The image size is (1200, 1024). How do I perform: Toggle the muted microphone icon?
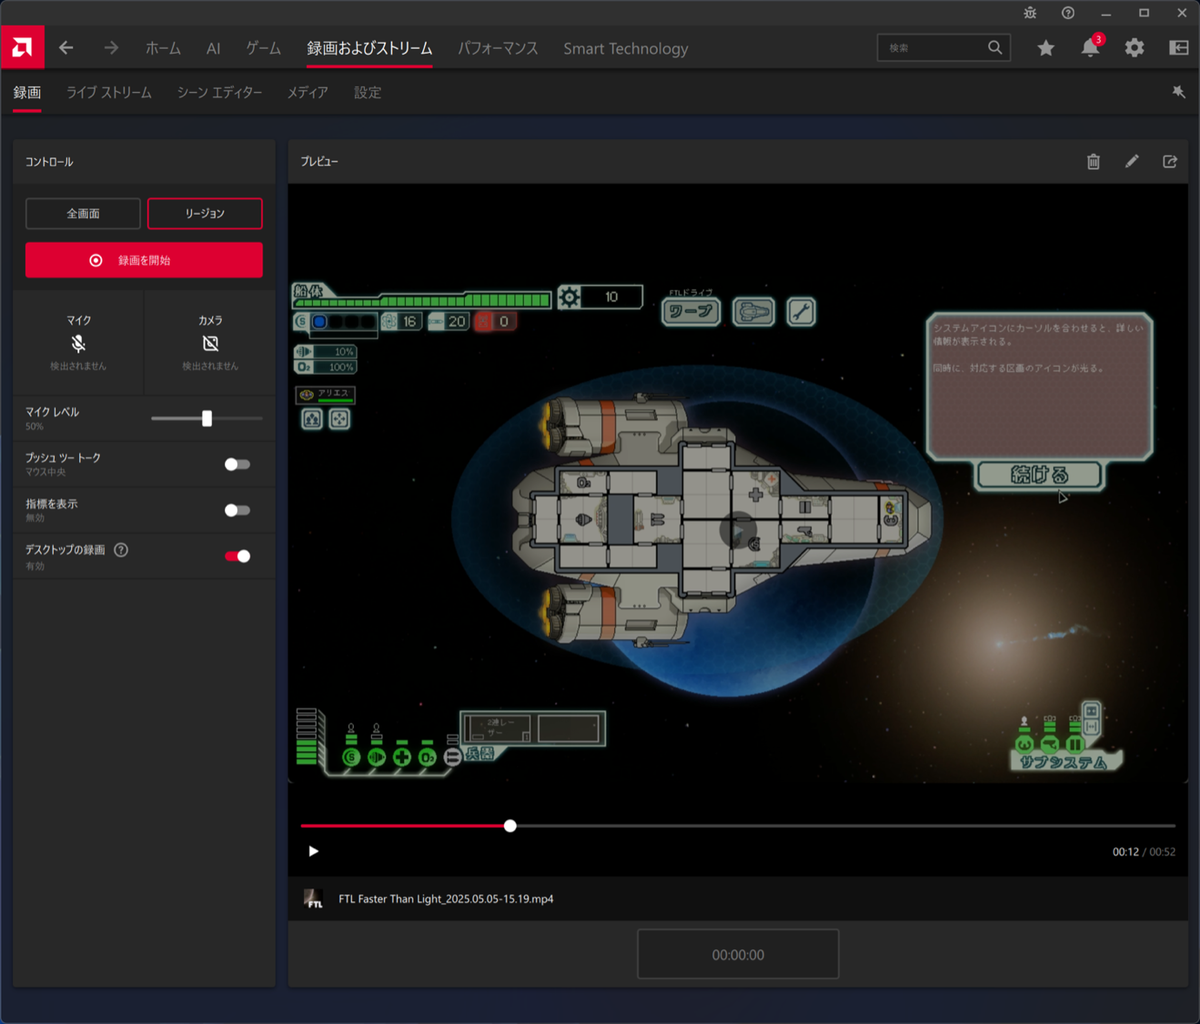(79, 343)
